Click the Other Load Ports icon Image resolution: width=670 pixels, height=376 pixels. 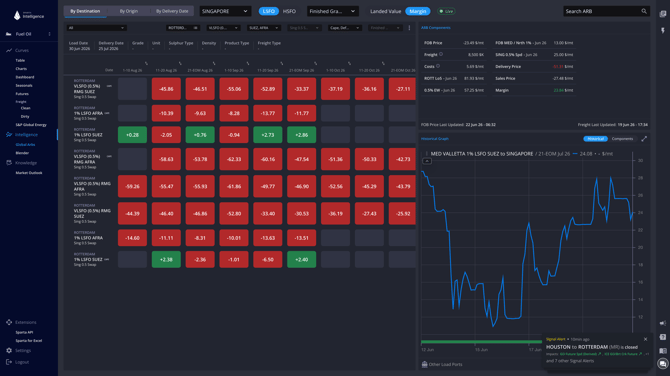point(424,364)
